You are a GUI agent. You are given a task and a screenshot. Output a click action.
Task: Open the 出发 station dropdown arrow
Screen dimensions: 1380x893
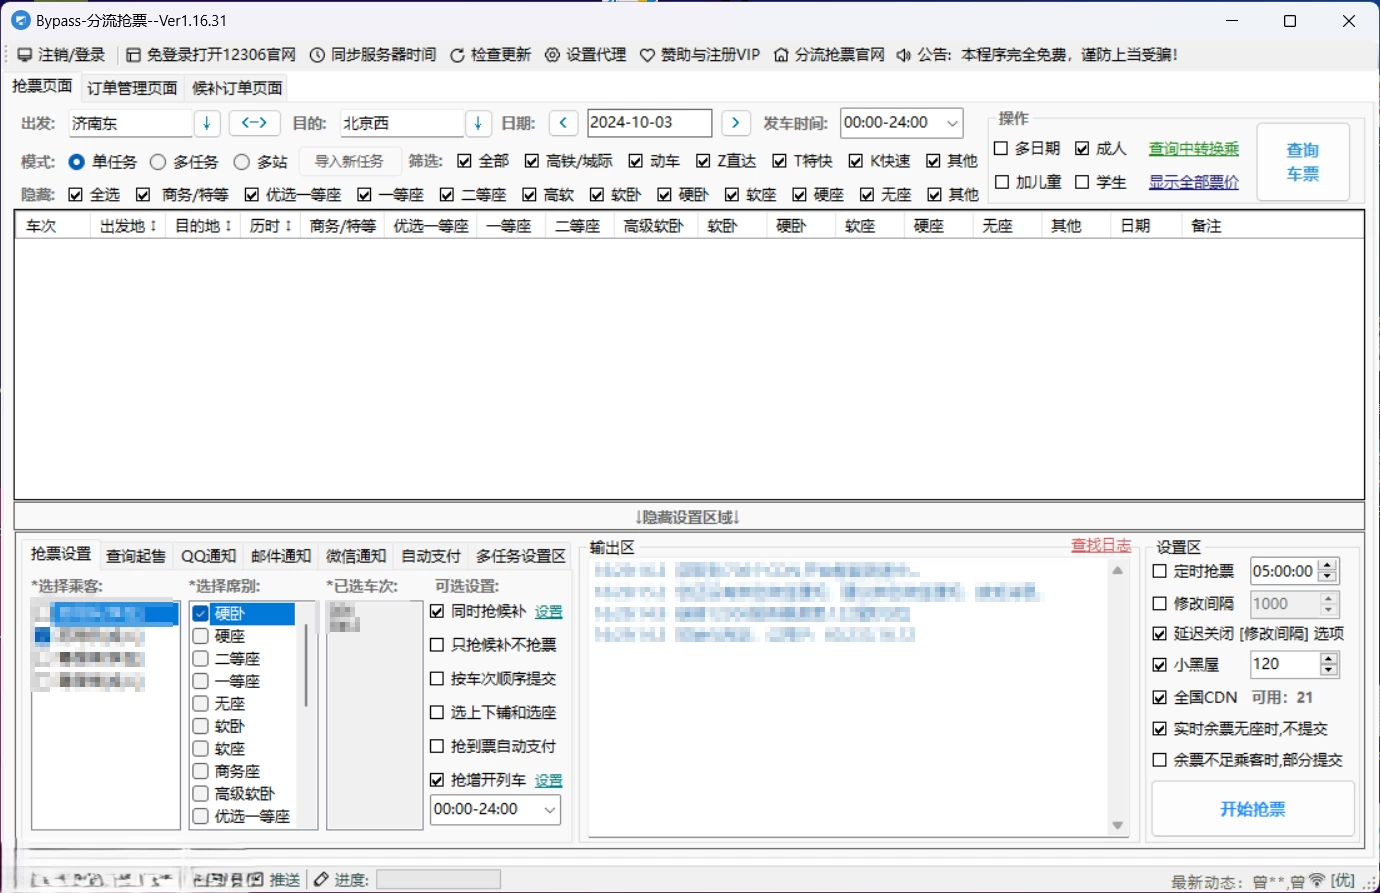[207, 123]
